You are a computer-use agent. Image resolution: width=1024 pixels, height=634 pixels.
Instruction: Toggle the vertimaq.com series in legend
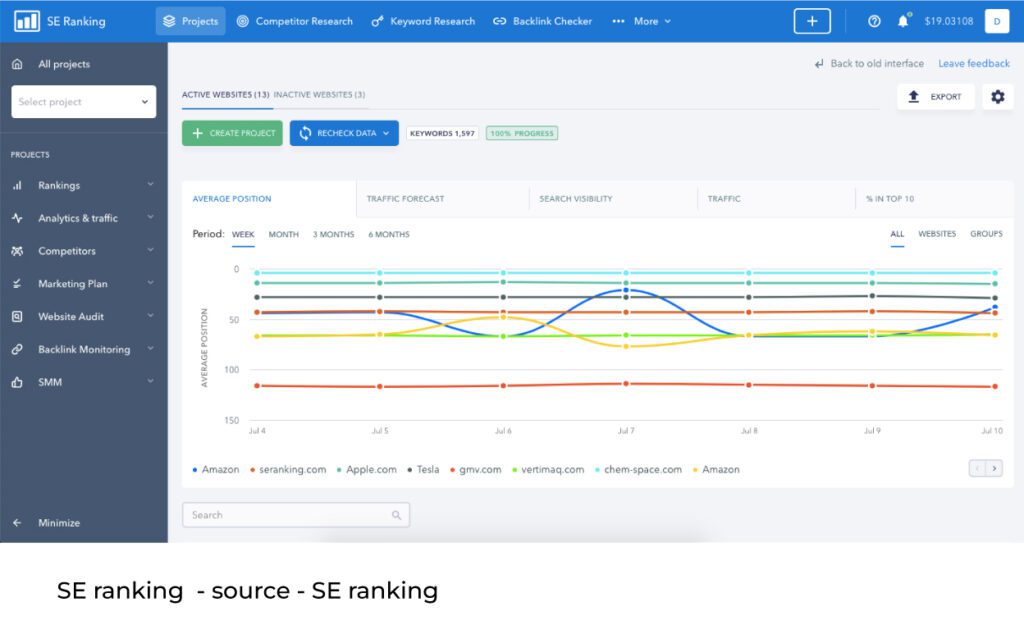[548, 469]
